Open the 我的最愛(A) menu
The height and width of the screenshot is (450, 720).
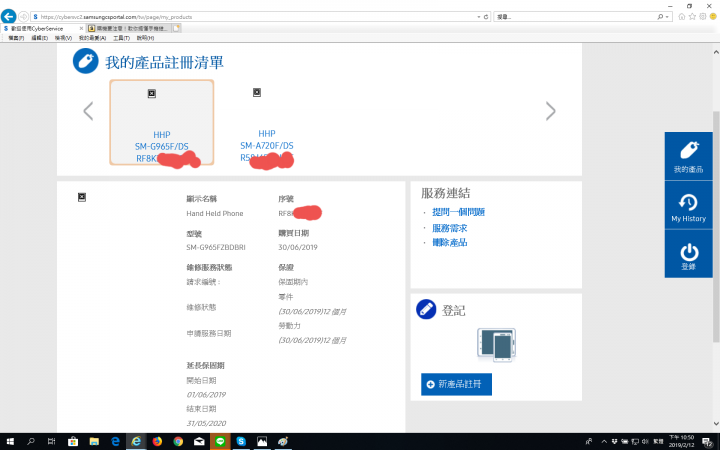click(x=92, y=38)
